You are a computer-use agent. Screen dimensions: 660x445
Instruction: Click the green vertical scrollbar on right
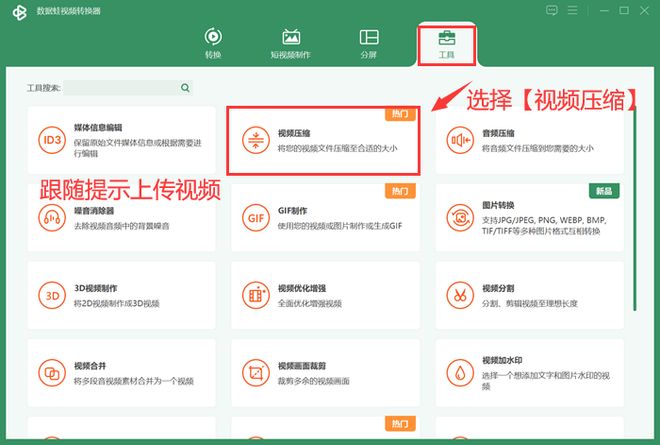point(634,200)
